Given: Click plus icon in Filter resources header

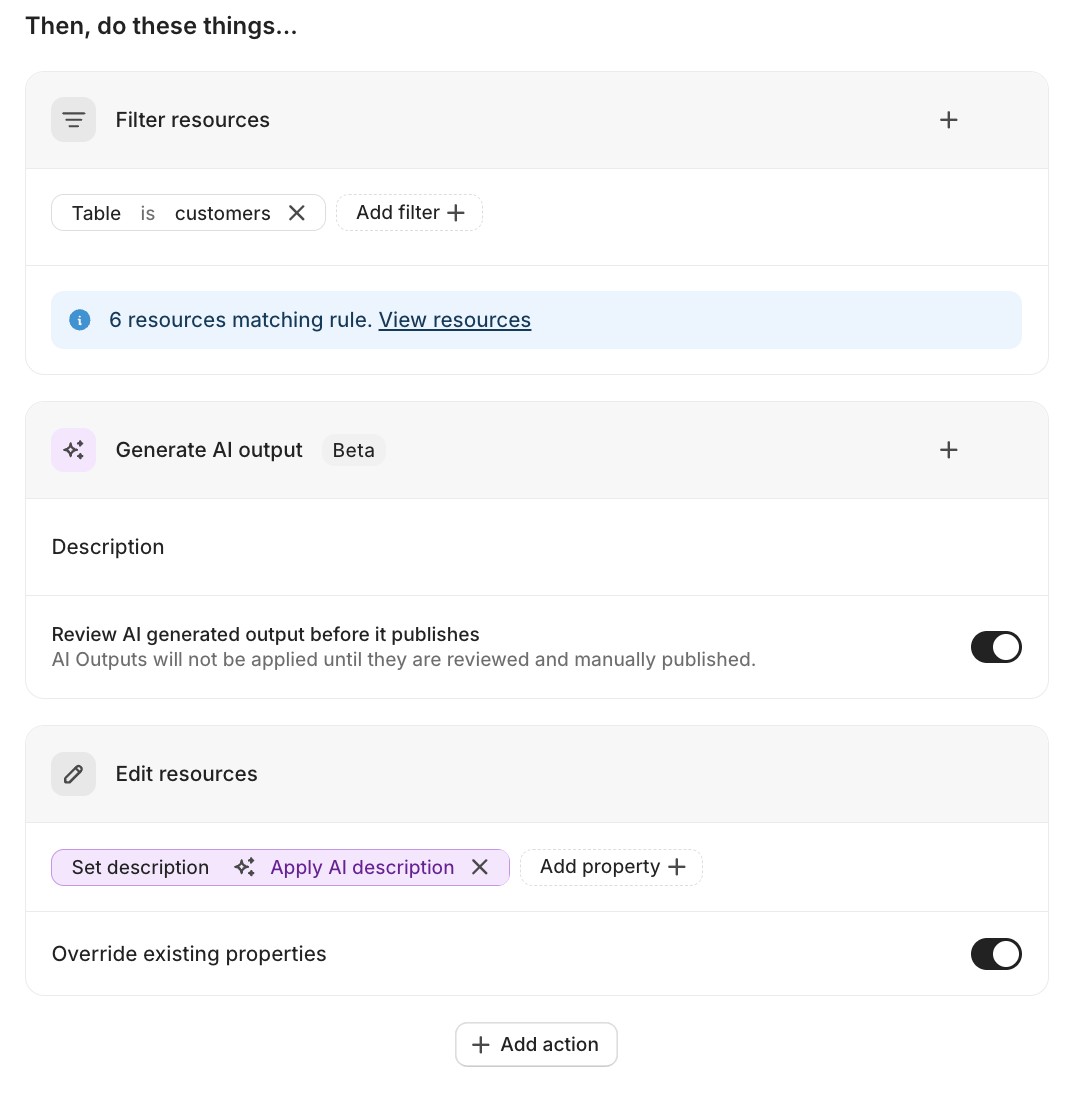Looking at the screenshot, I should (948, 120).
